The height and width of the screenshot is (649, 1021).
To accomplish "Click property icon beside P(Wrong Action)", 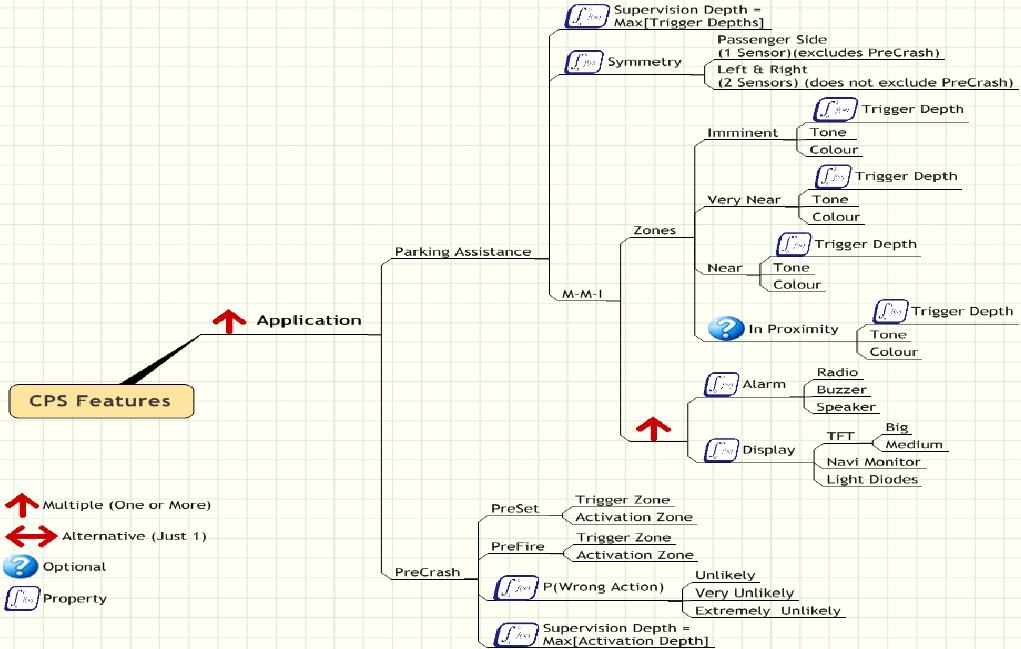I will (x=516, y=588).
